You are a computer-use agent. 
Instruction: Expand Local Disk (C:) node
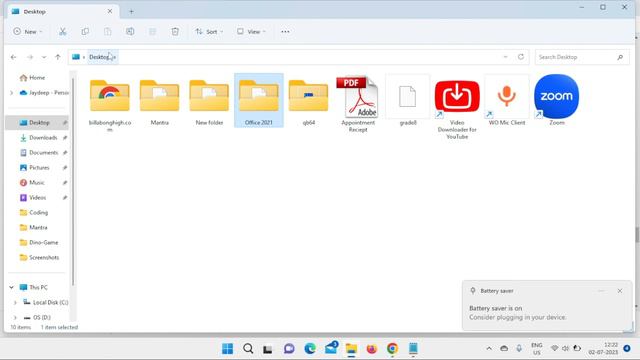[x=15, y=302]
